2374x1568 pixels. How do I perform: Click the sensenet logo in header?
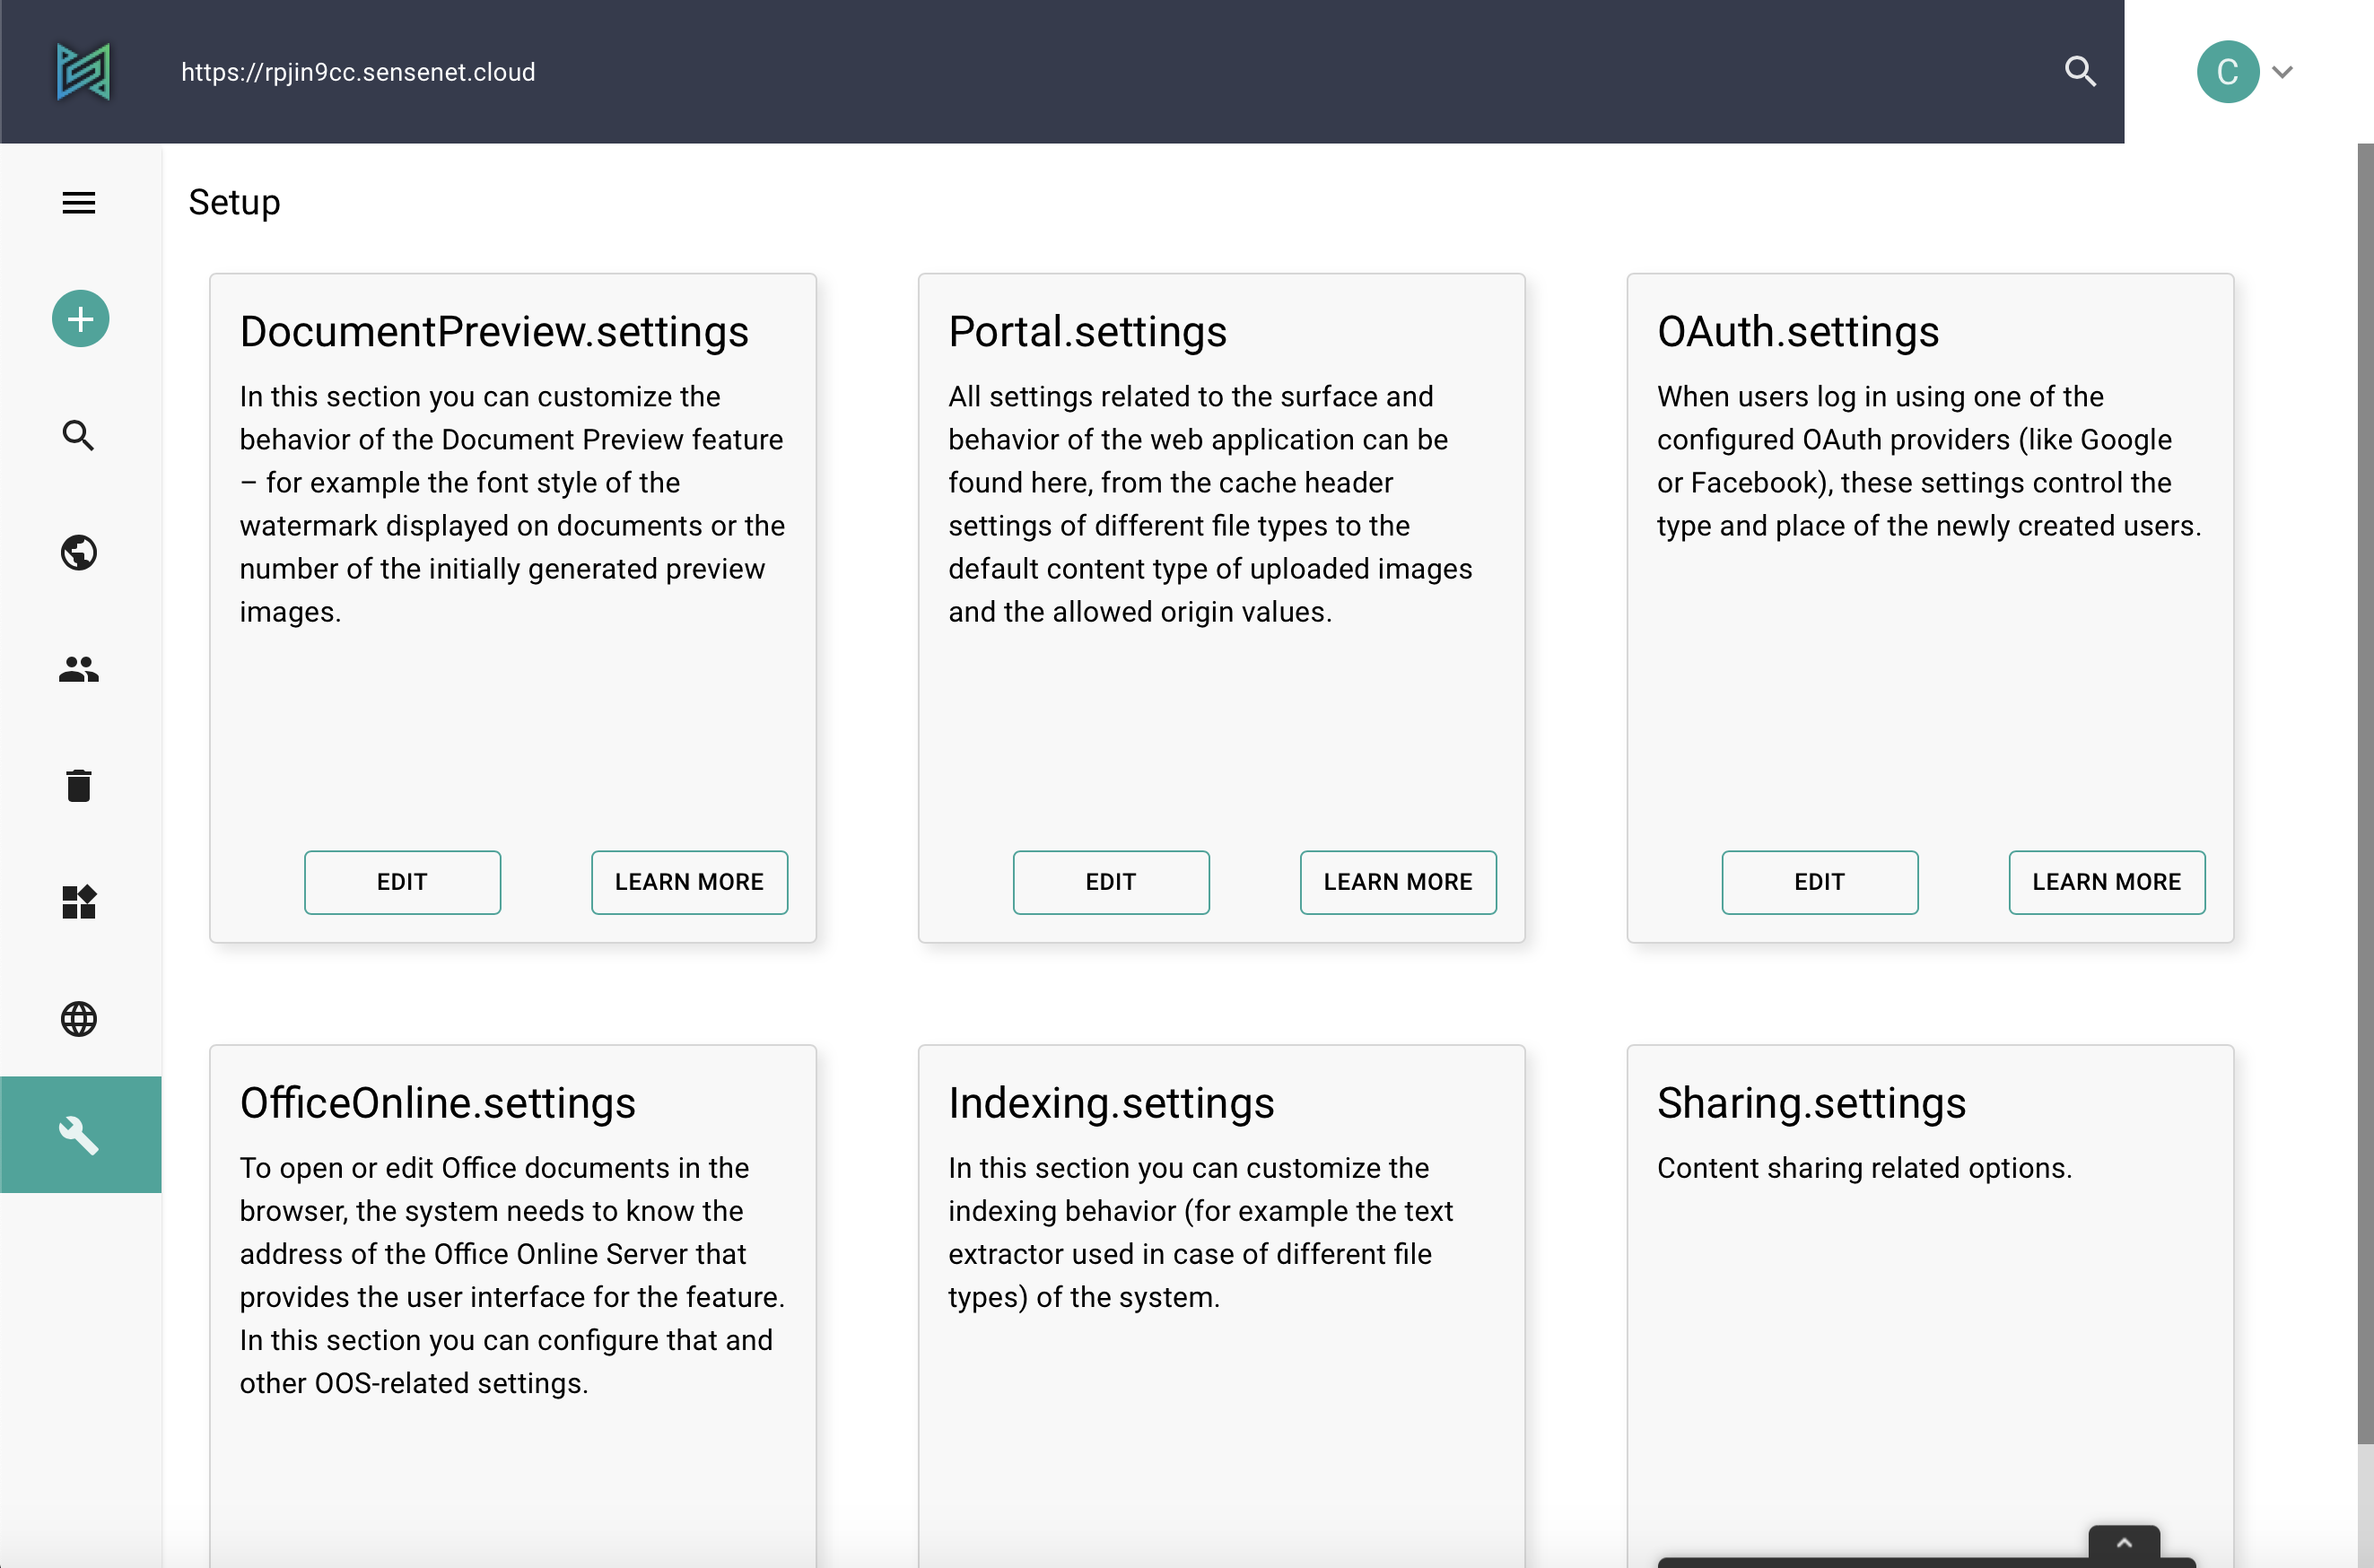(x=83, y=72)
